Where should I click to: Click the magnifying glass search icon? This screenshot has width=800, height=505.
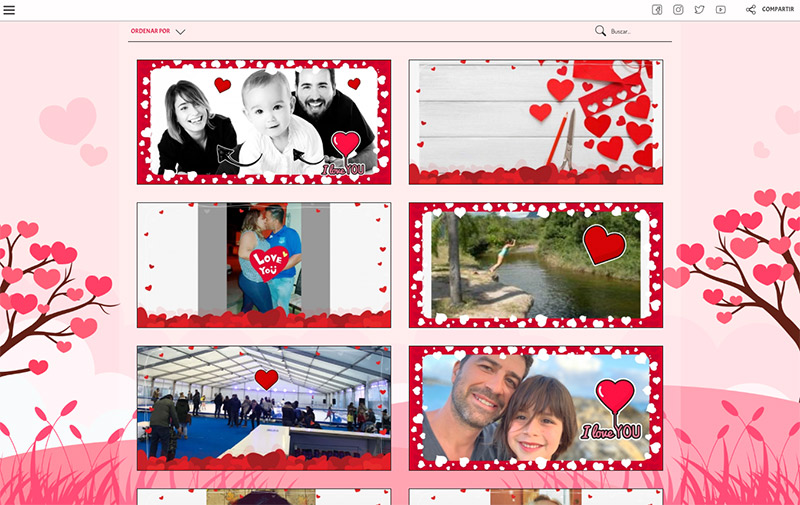click(x=601, y=31)
